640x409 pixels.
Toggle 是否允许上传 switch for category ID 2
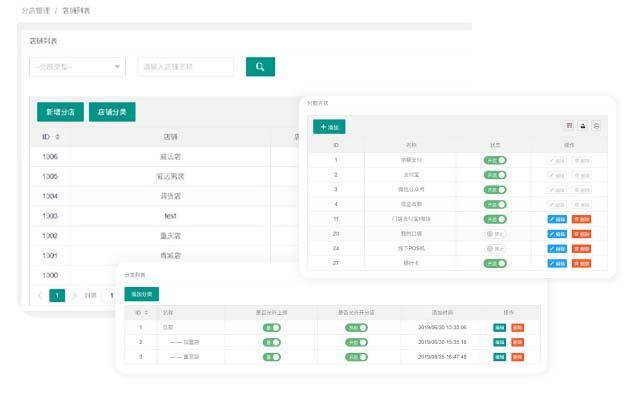pos(270,342)
